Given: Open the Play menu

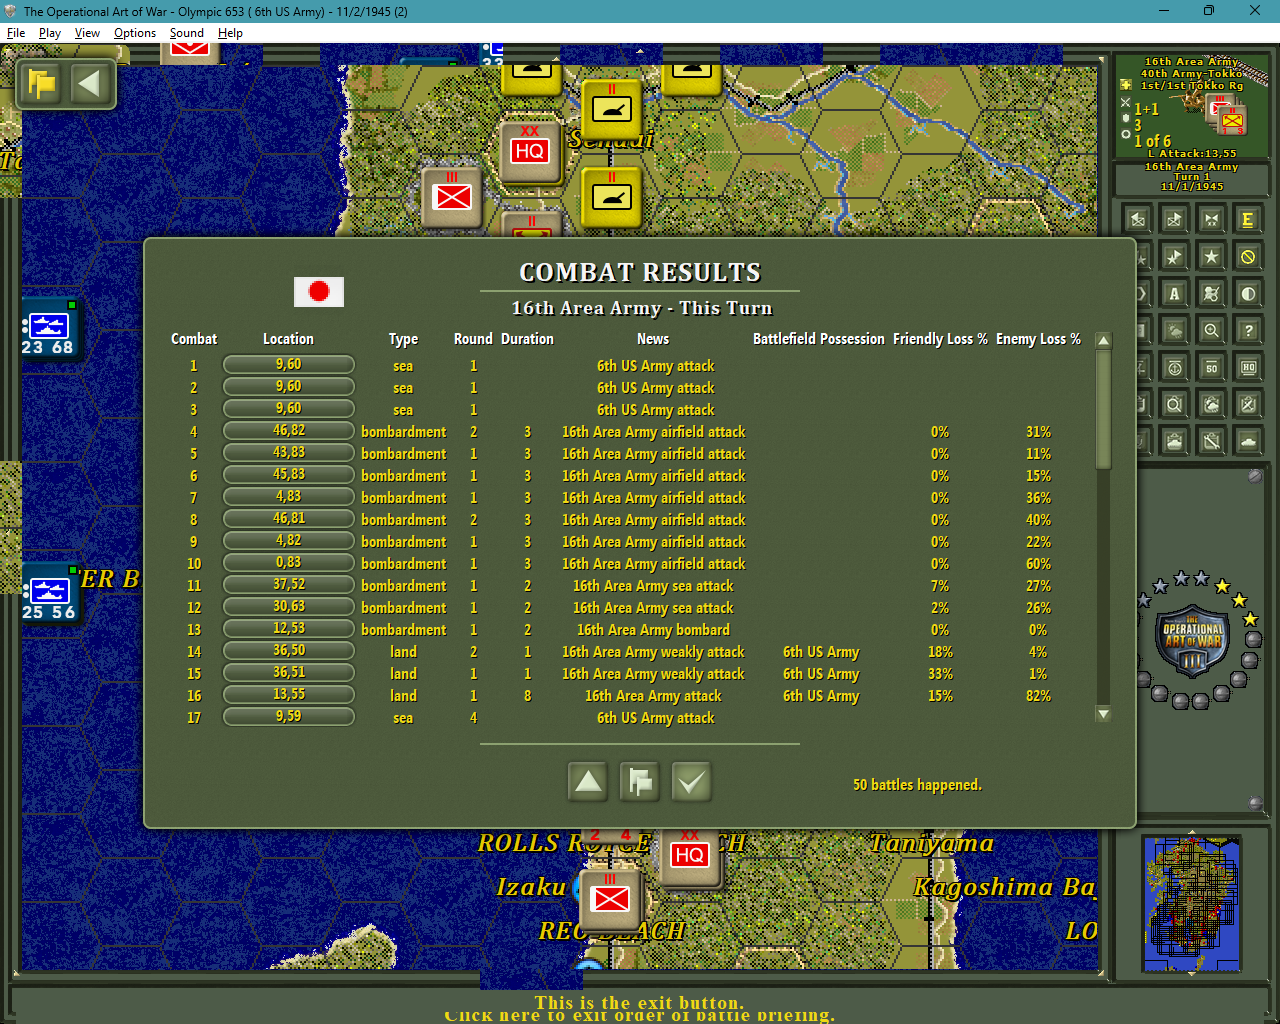Looking at the screenshot, I should click(x=50, y=33).
